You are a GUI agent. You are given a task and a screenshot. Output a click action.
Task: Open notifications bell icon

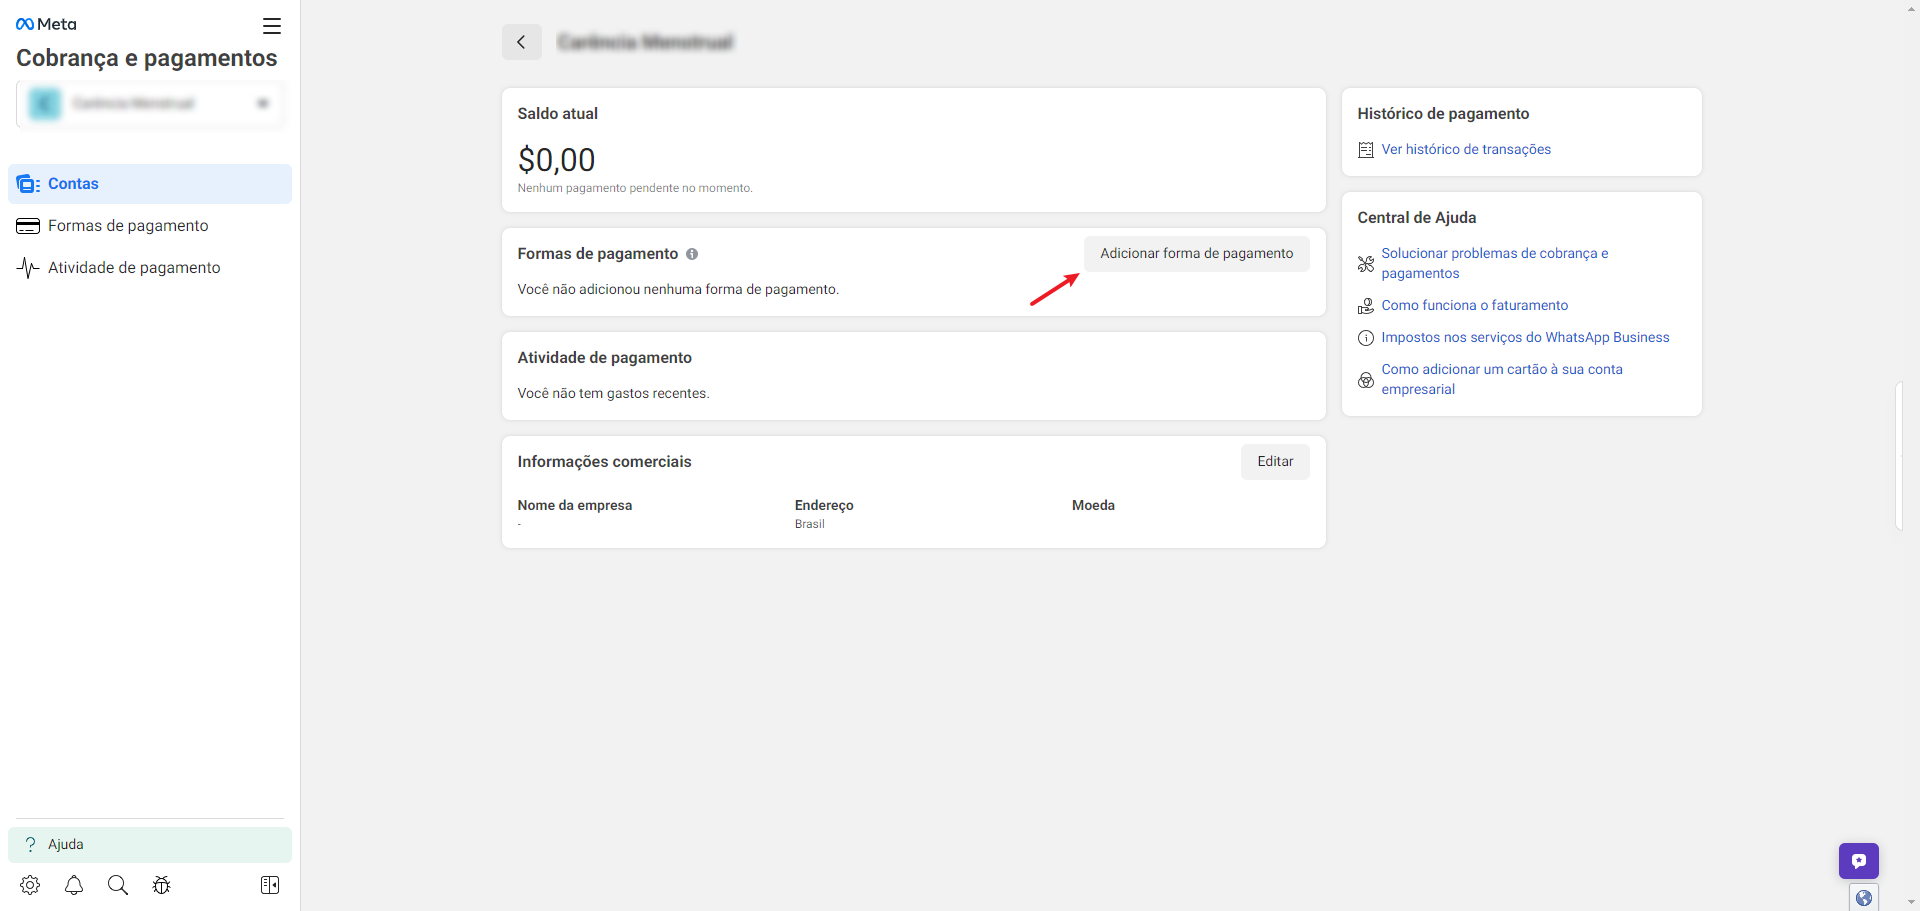click(74, 885)
